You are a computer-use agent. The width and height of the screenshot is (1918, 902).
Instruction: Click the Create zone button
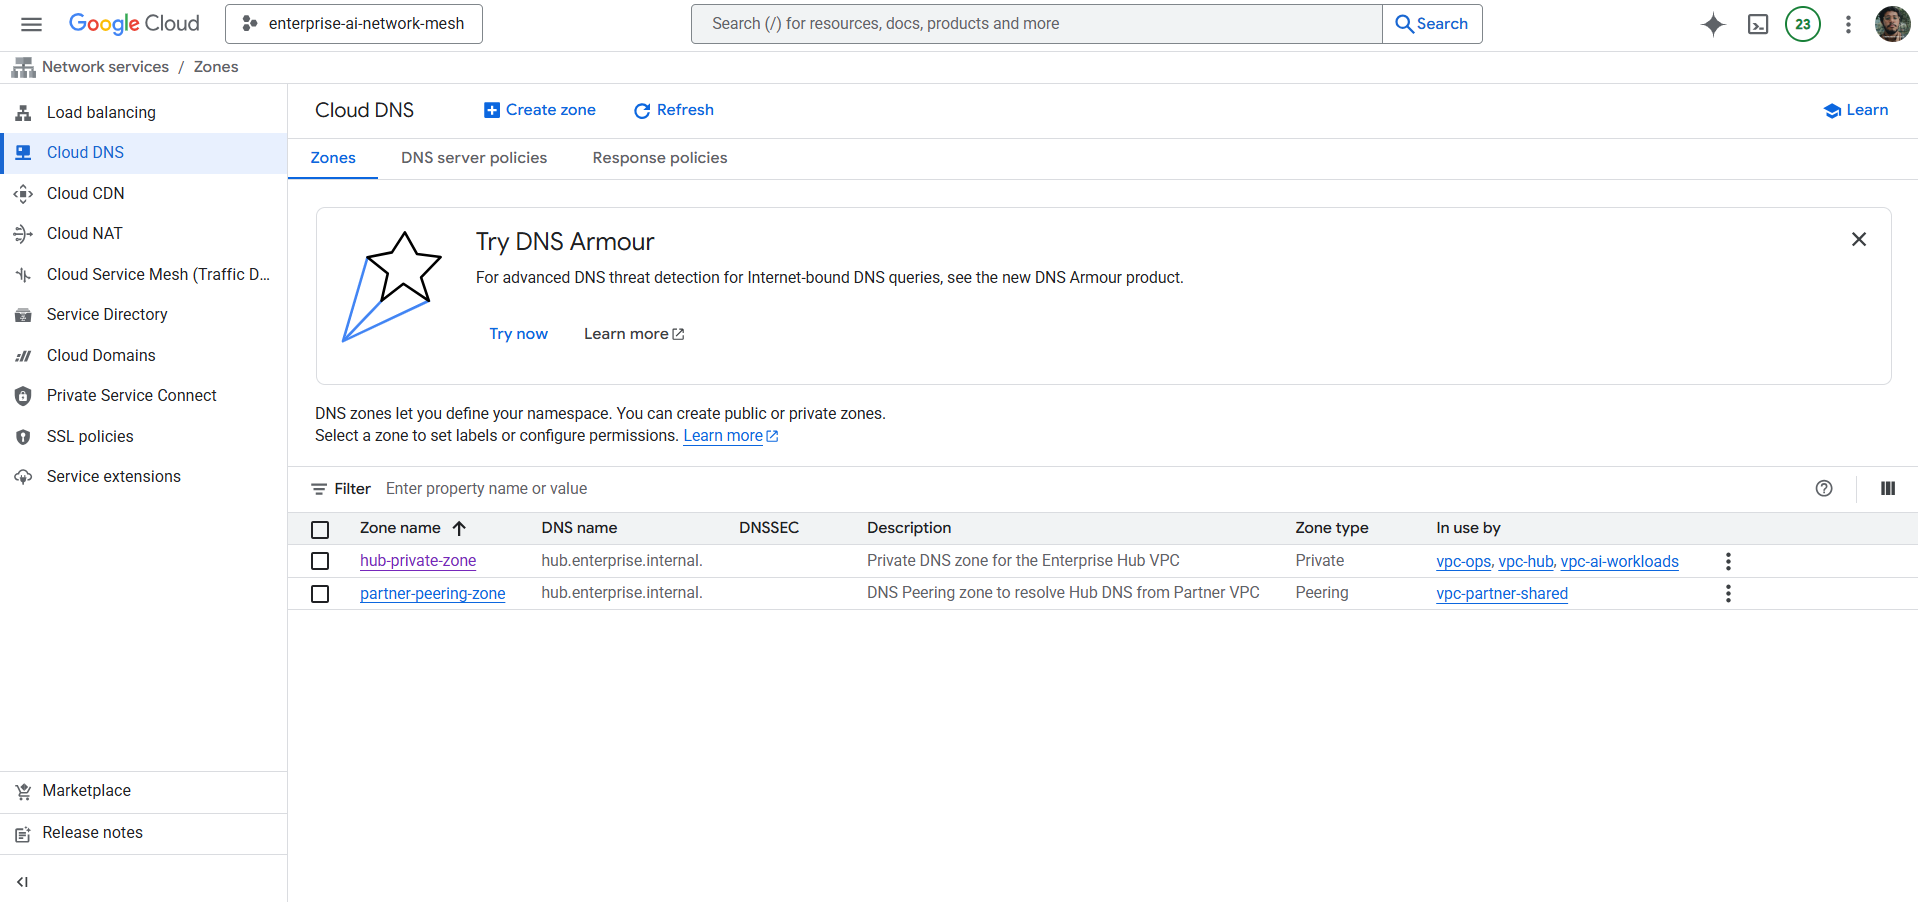click(540, 110)
